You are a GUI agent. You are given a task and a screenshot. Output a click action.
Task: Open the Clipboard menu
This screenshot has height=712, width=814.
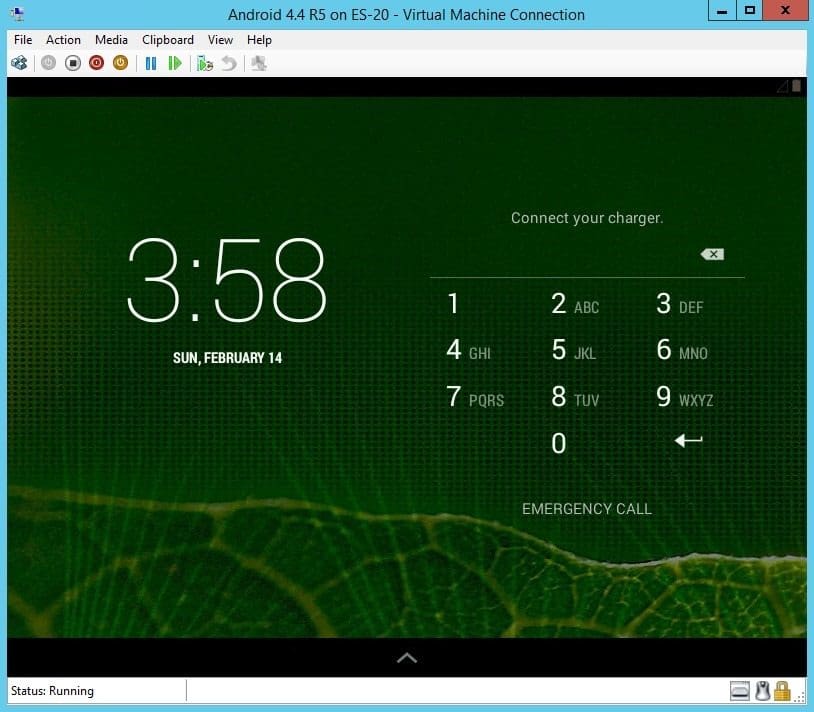[x=168, y=40]
